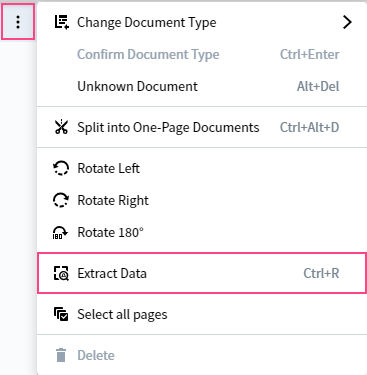367x375 pixels.
Task: Click the scissors split icon
Action: 61,127
